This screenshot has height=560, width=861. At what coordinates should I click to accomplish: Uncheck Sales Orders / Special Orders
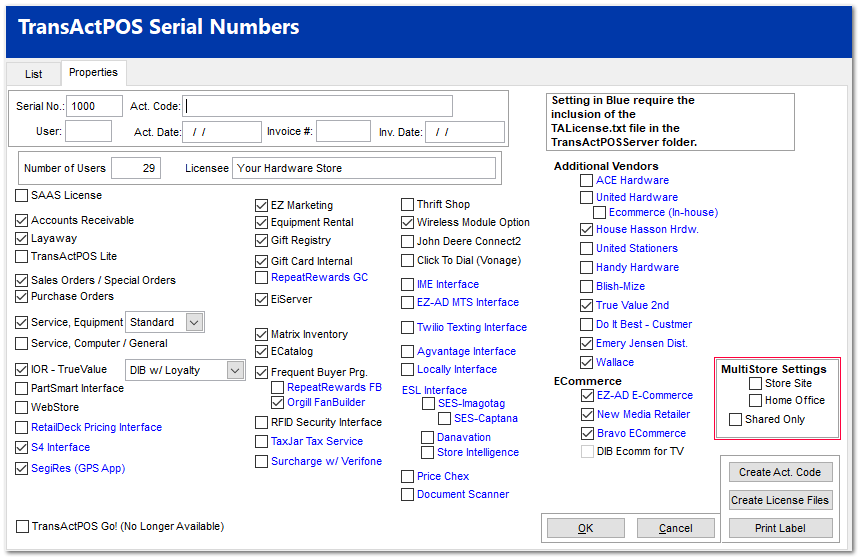coord(21,280)
